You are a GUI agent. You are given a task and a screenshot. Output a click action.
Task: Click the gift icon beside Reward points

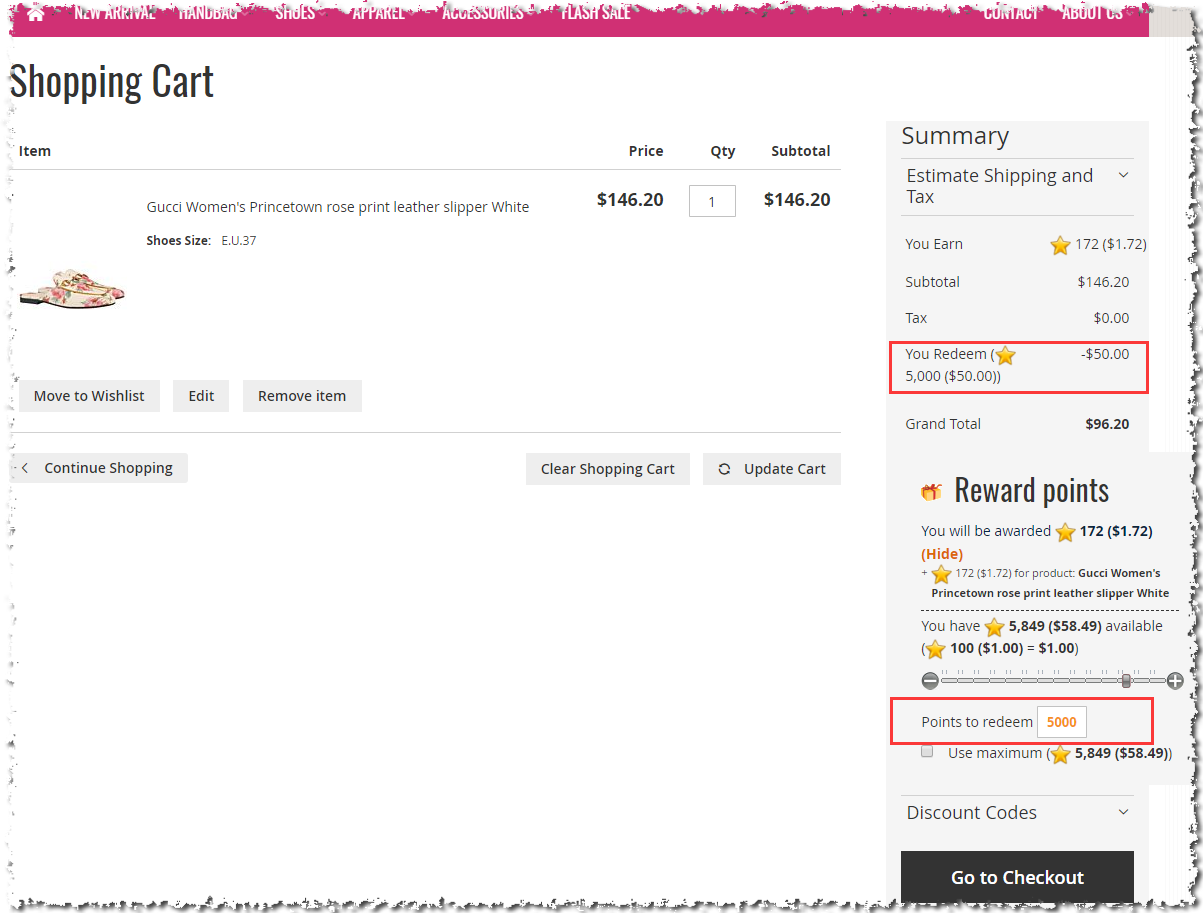coord(931,492)
